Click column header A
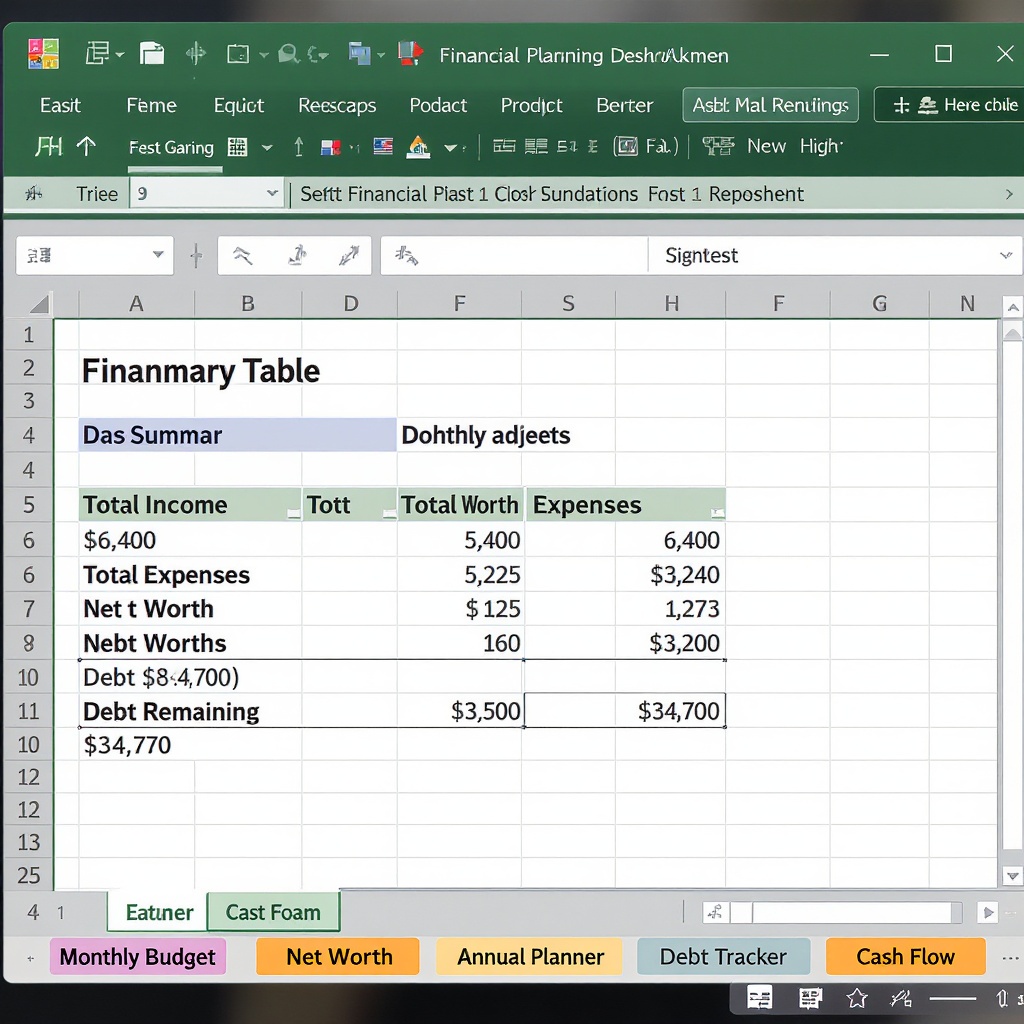The width and height of the screenshot is (1024, 1024). coord(136,303)
